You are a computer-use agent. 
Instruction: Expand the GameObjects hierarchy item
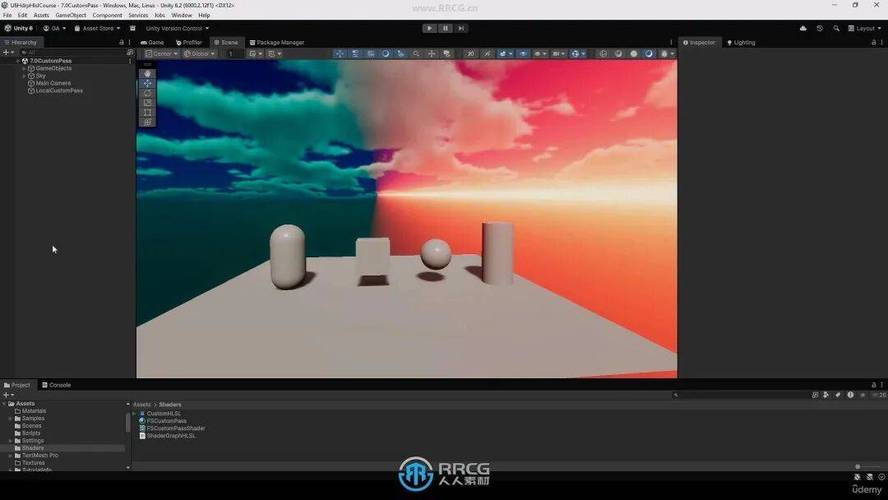[24, 69]
